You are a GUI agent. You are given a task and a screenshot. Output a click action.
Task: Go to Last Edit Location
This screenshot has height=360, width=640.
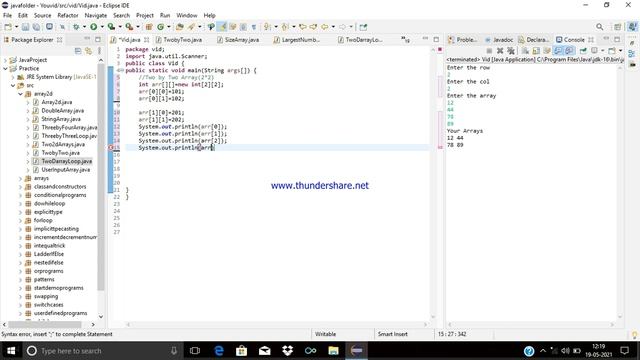coord(303,27)
